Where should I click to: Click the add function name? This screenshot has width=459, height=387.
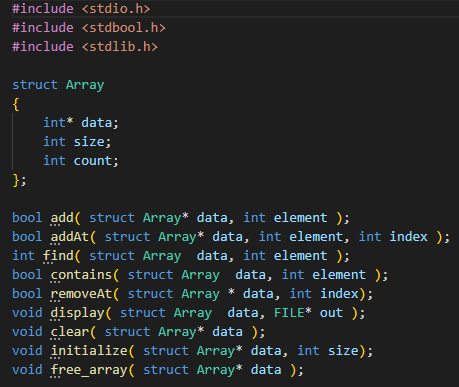click(x=62, y=218)
